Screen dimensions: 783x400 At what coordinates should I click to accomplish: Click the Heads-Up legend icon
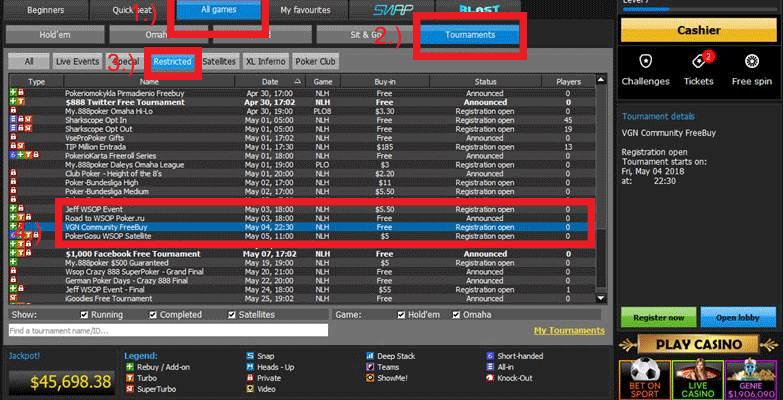click(250, 367)
